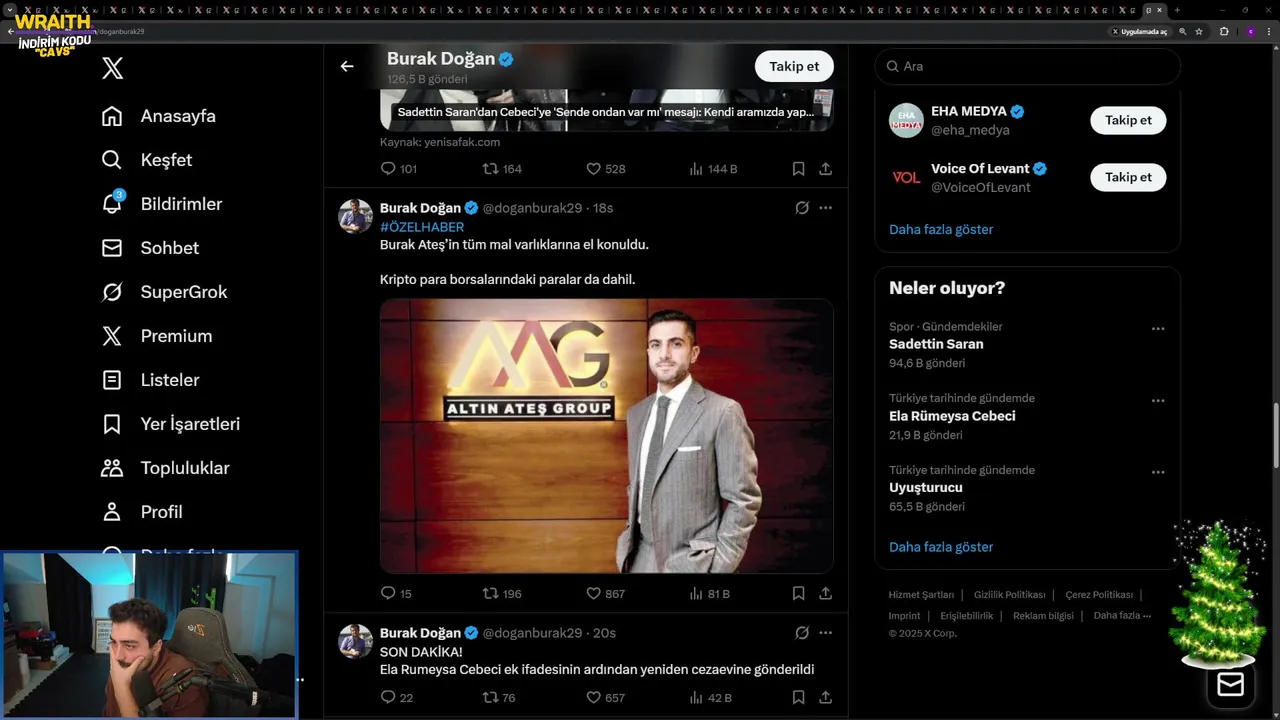Open Bildirimler notifications
The width and height of the screenshot is (1280, 720).
(162, 204)
